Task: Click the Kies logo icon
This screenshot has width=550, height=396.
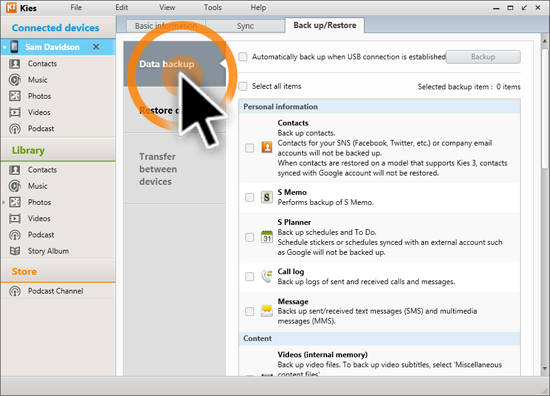Action: (x=11, y=7)
